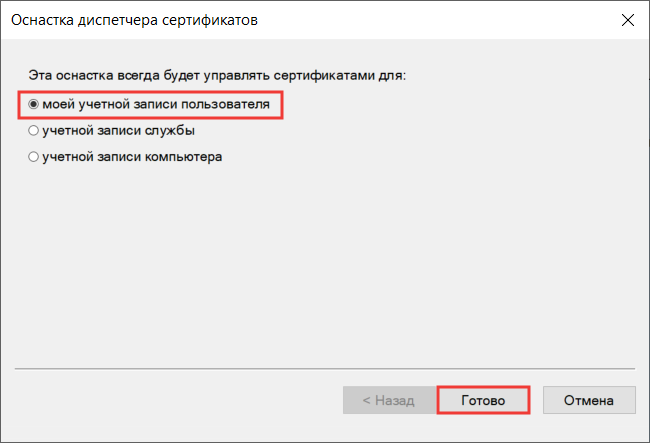Go back using the '< Назад' button
650x443 pixels.
[389, 400]
